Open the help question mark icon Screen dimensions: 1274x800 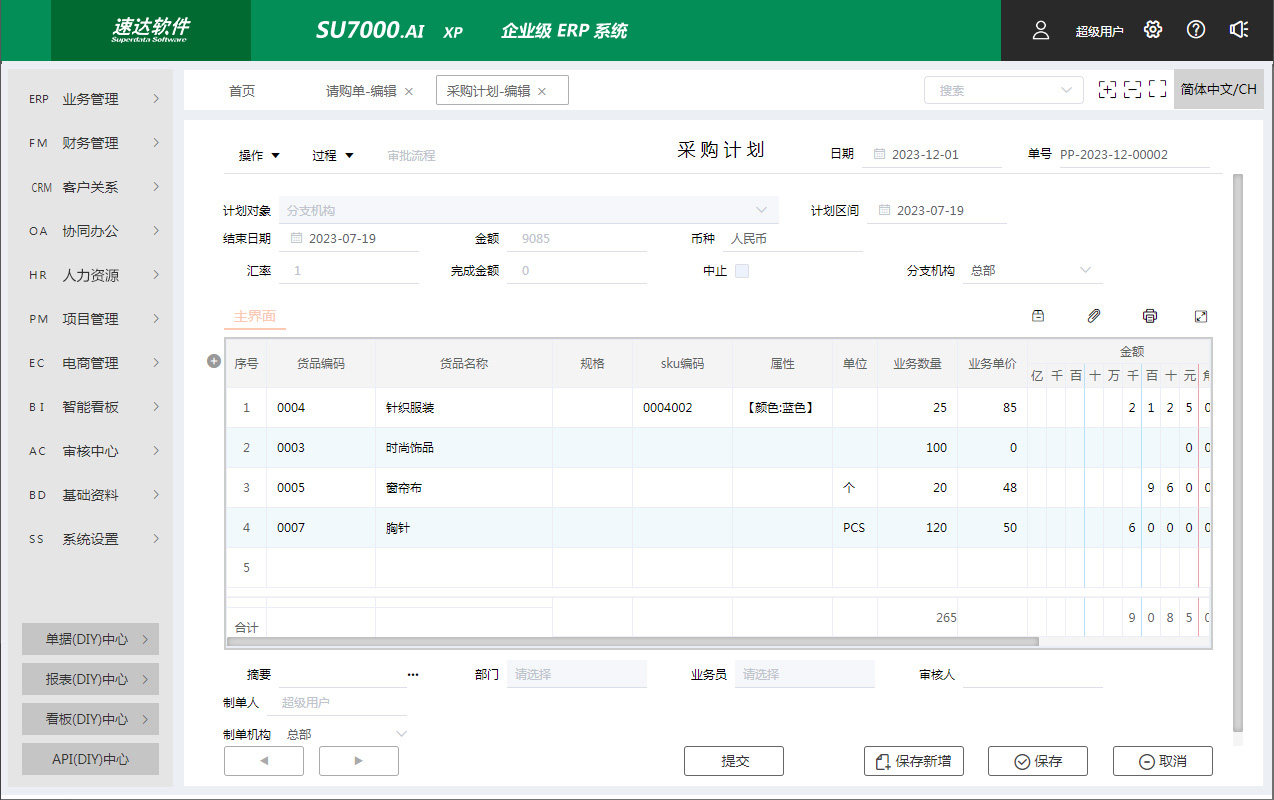[1196, 30]
